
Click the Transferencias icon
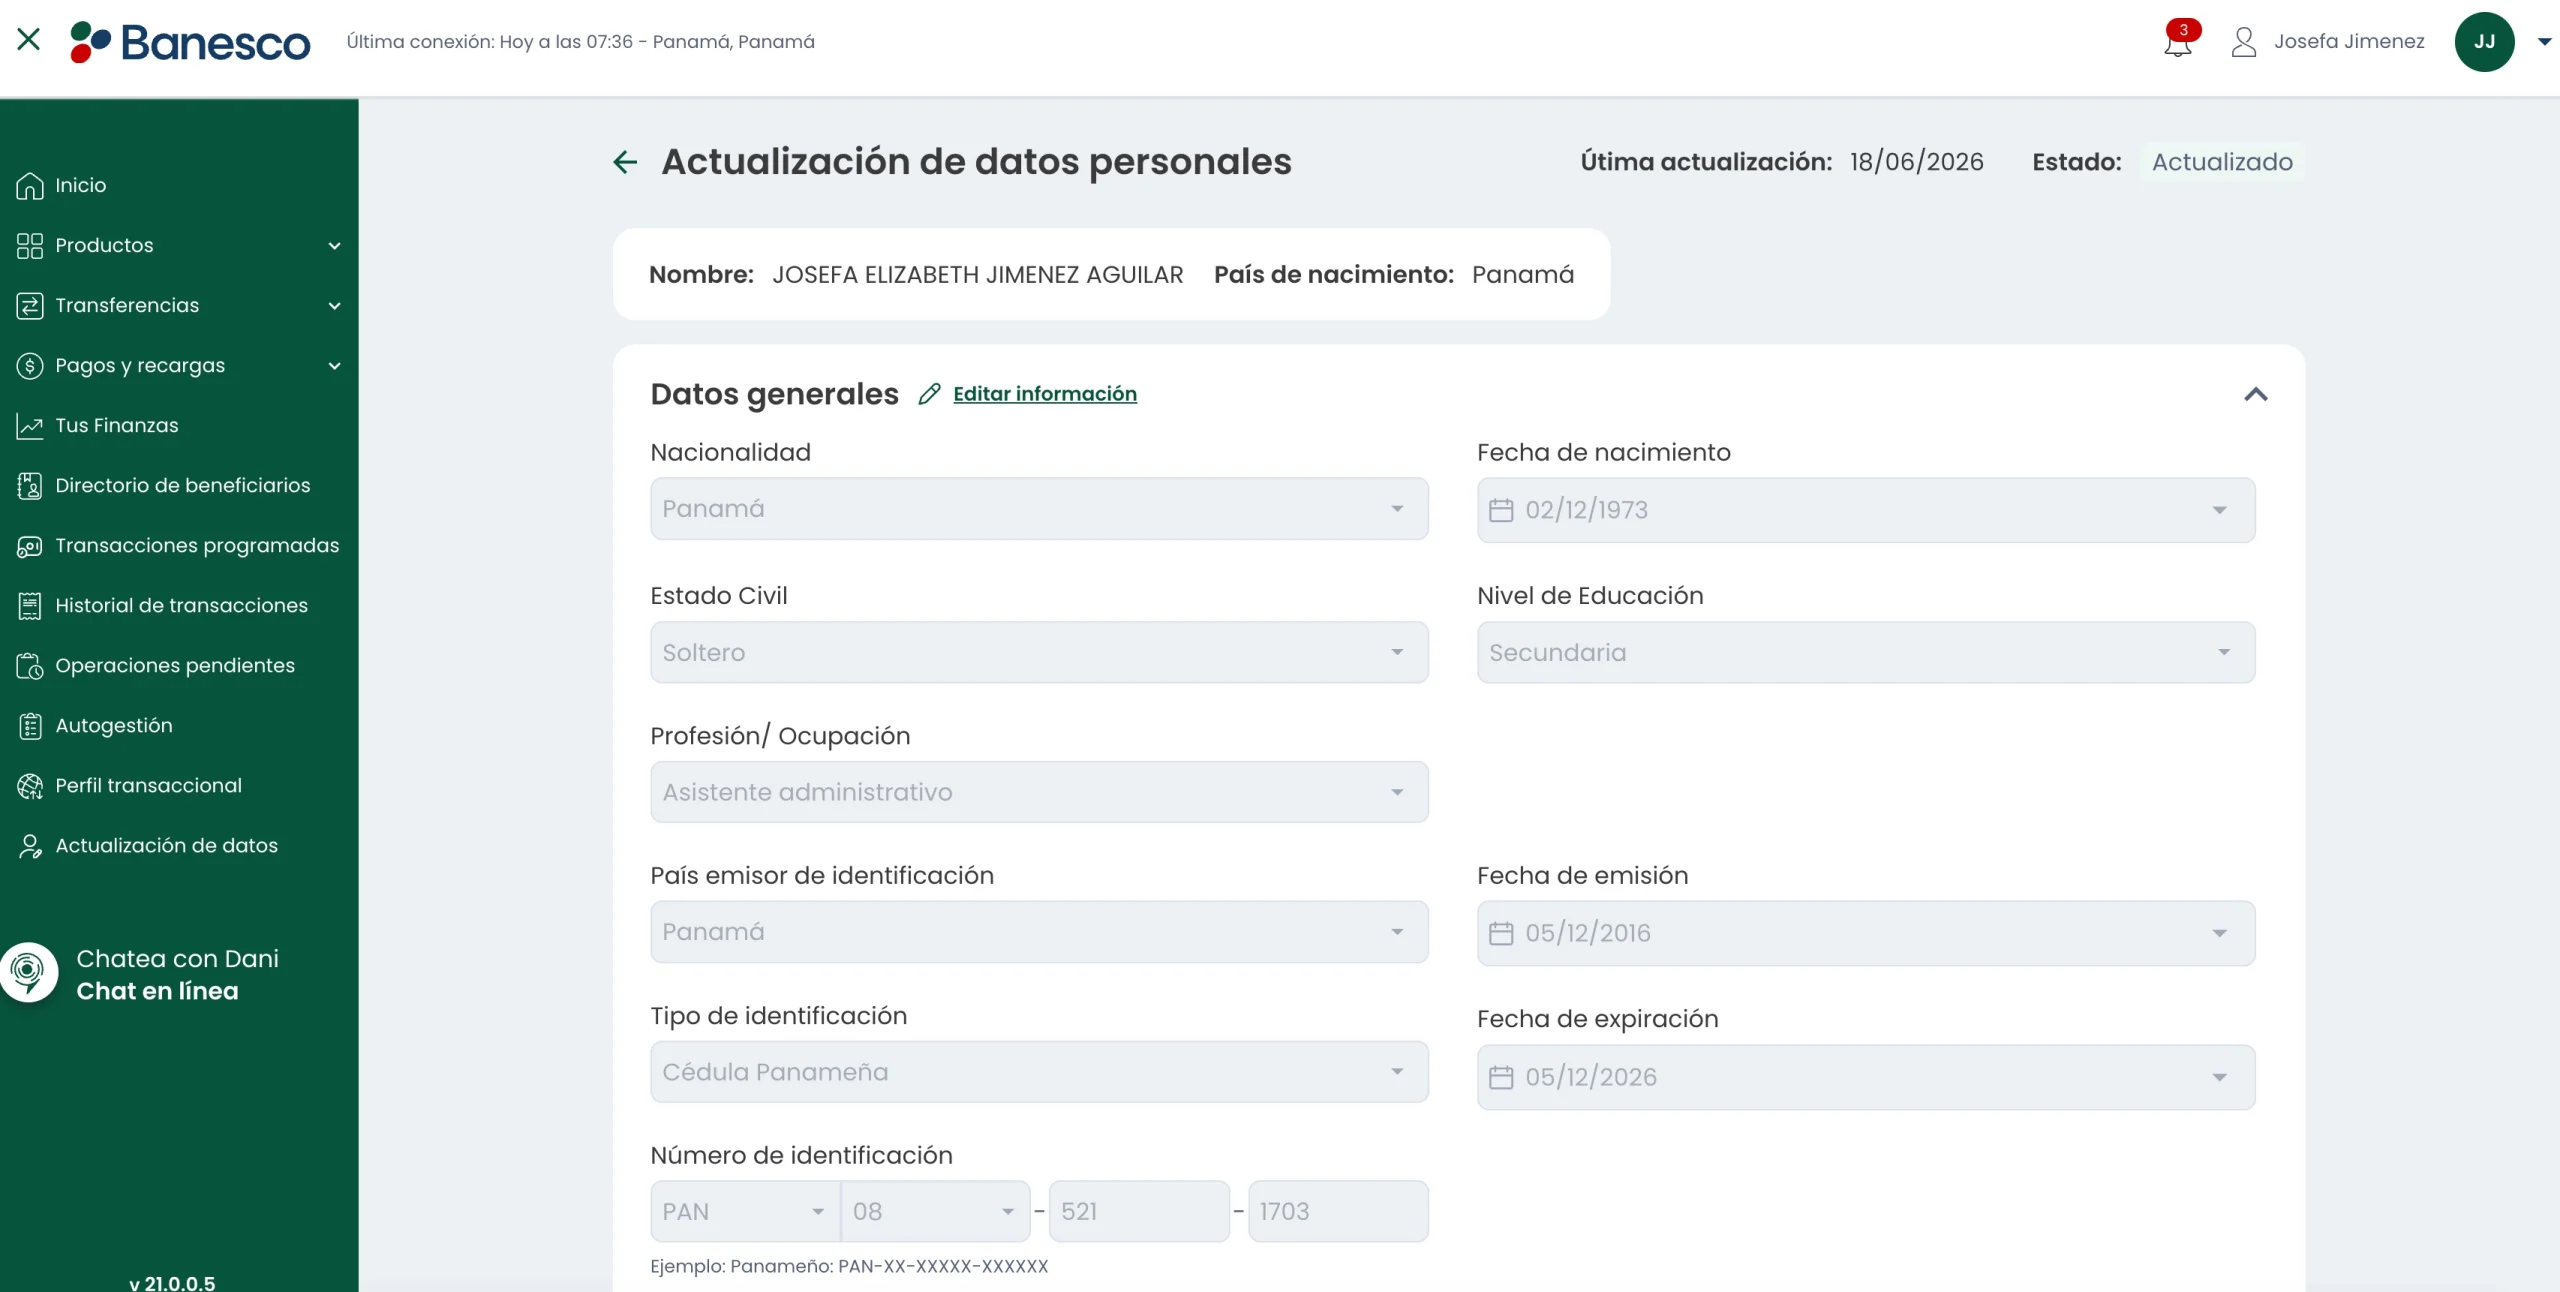point(30,305)
